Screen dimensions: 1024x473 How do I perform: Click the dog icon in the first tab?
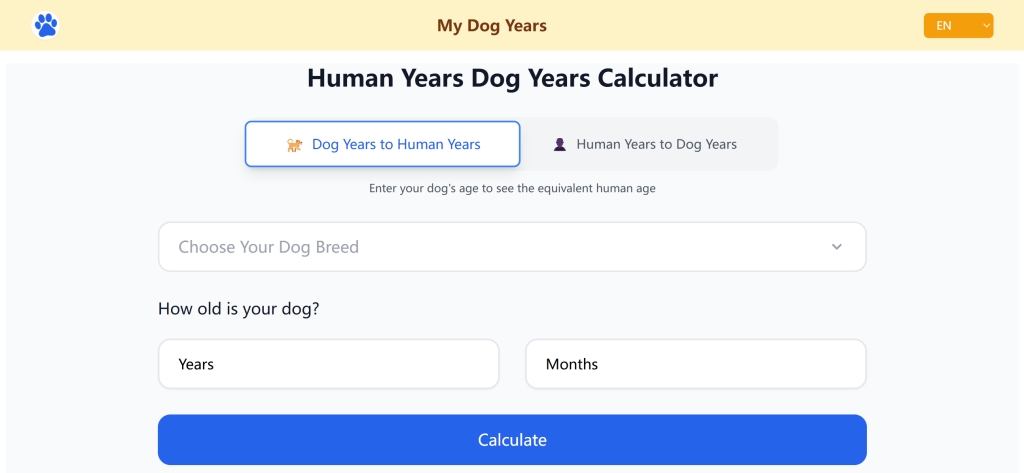294,145
